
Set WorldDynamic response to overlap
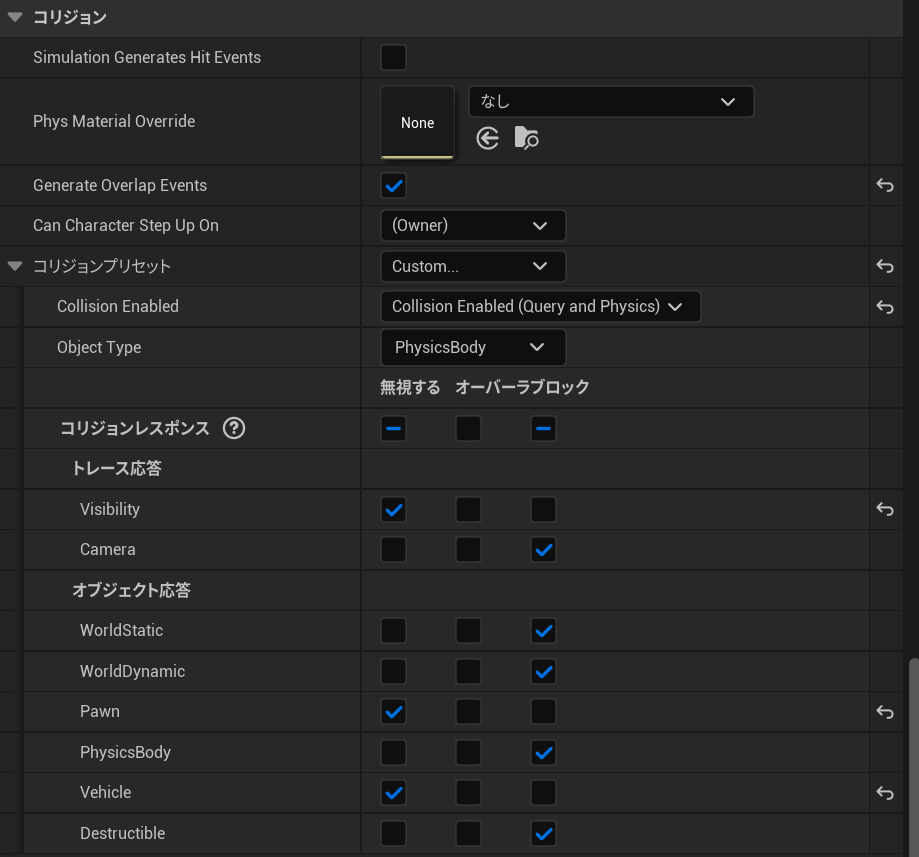pos(468,672)
